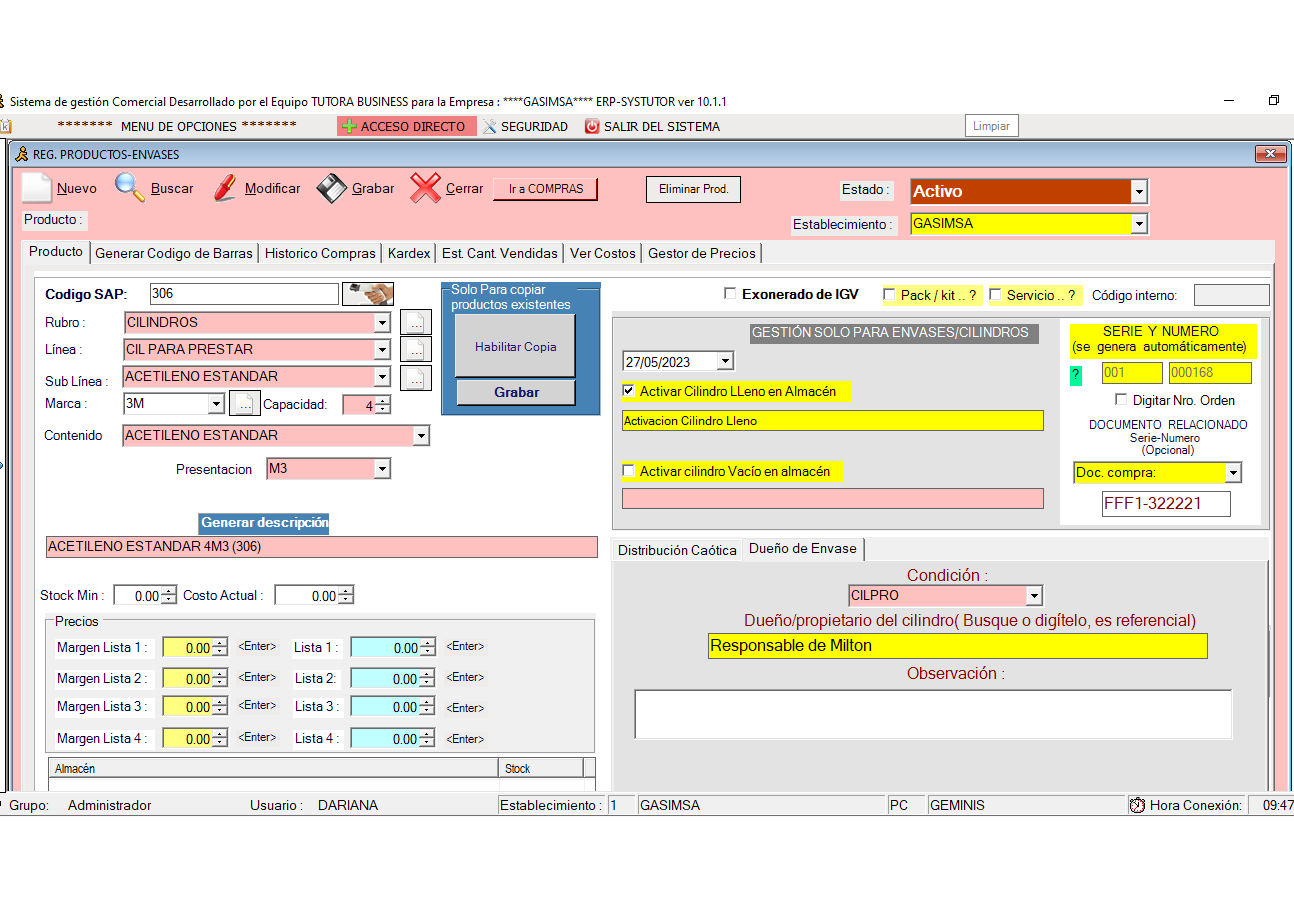Image resolution: width=1294 pixels, height=914 pixels.
Task: Click the Eliminar Prod. button
Action: (x=694, y=189)
